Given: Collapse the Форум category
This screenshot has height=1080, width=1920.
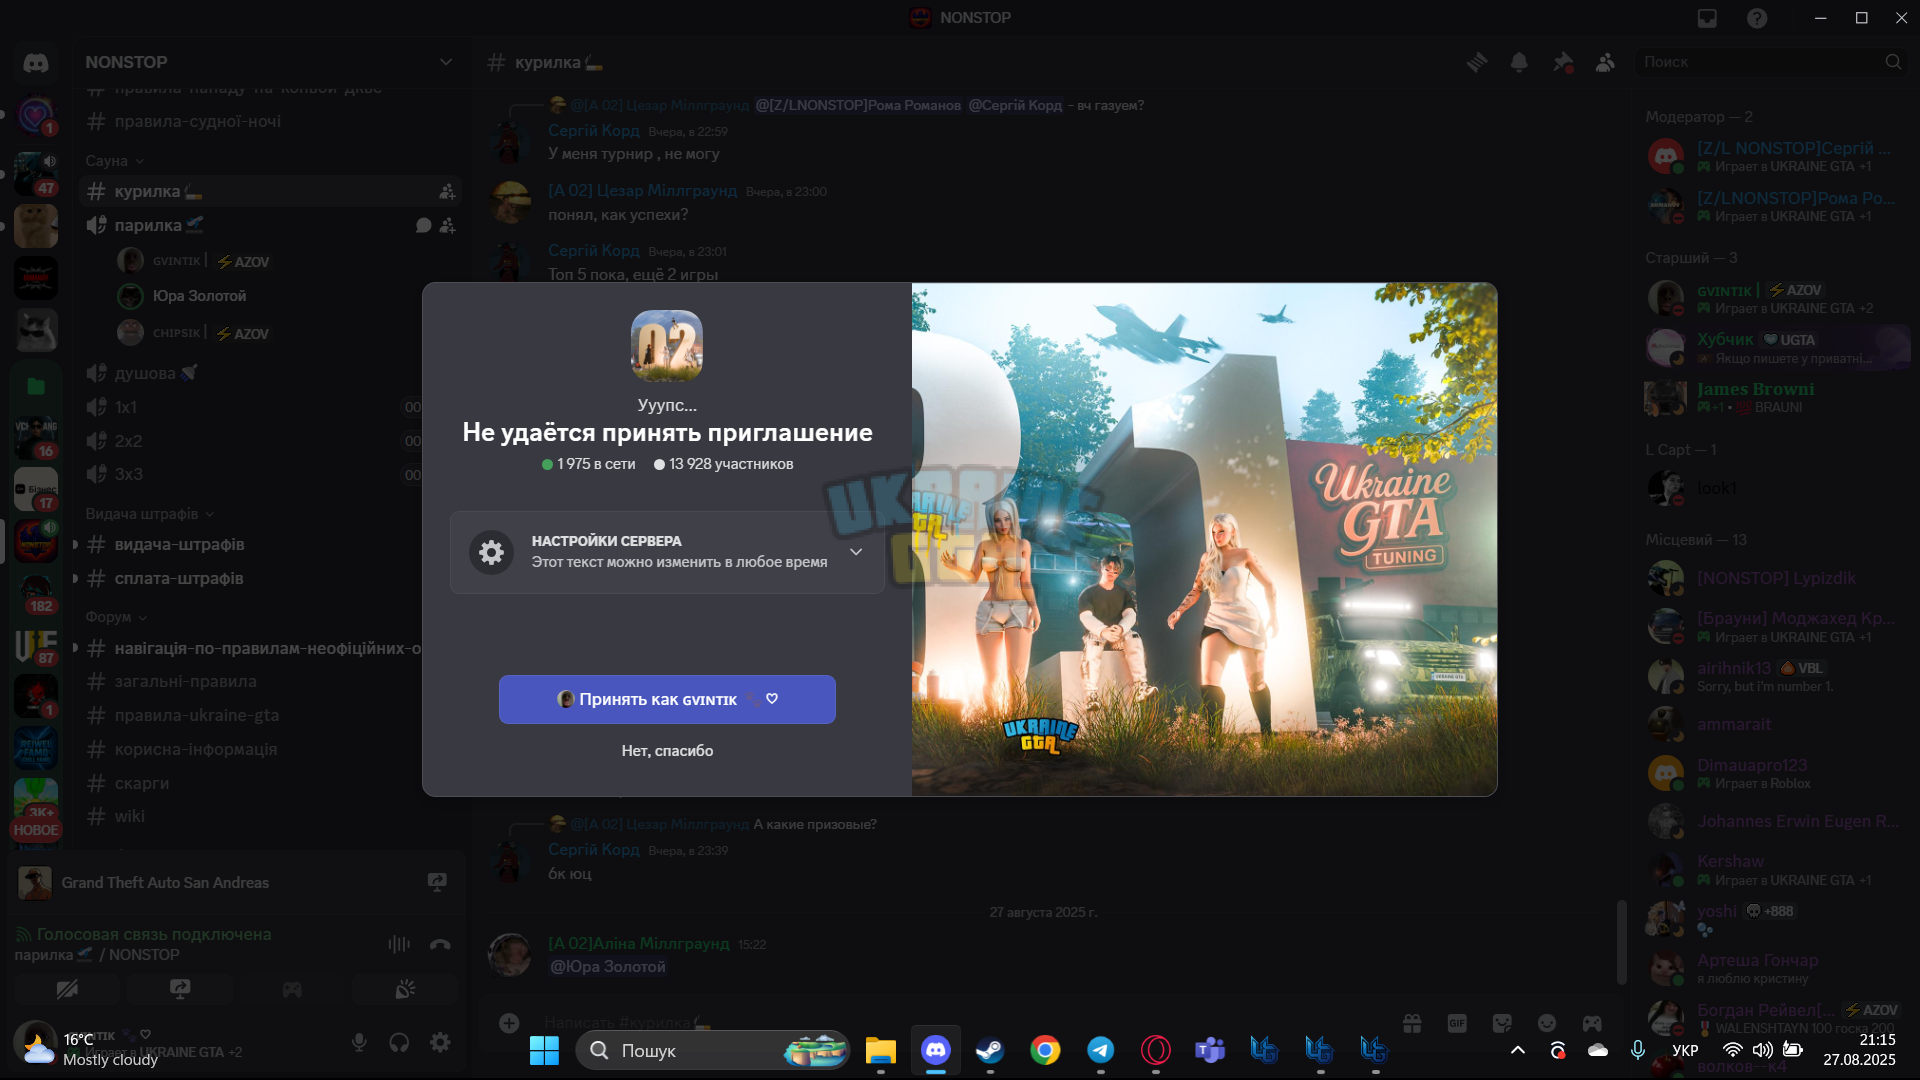Looking at the screenshot, I should click(x=116, y=617).
